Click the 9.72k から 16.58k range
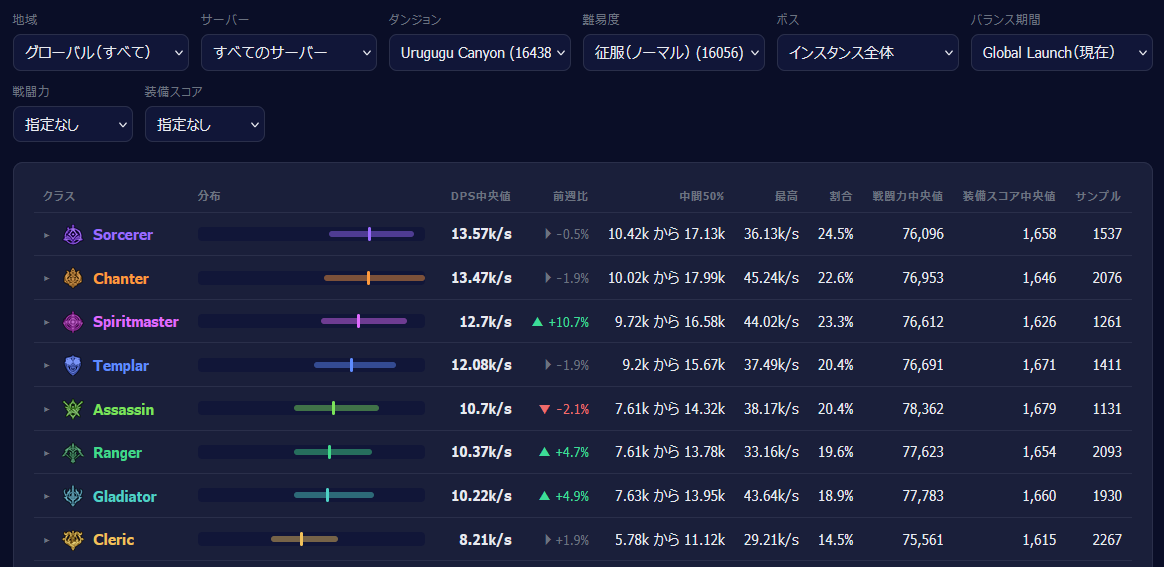The image size is (1164, 567). pyautogui.click(x=670, y=322)
